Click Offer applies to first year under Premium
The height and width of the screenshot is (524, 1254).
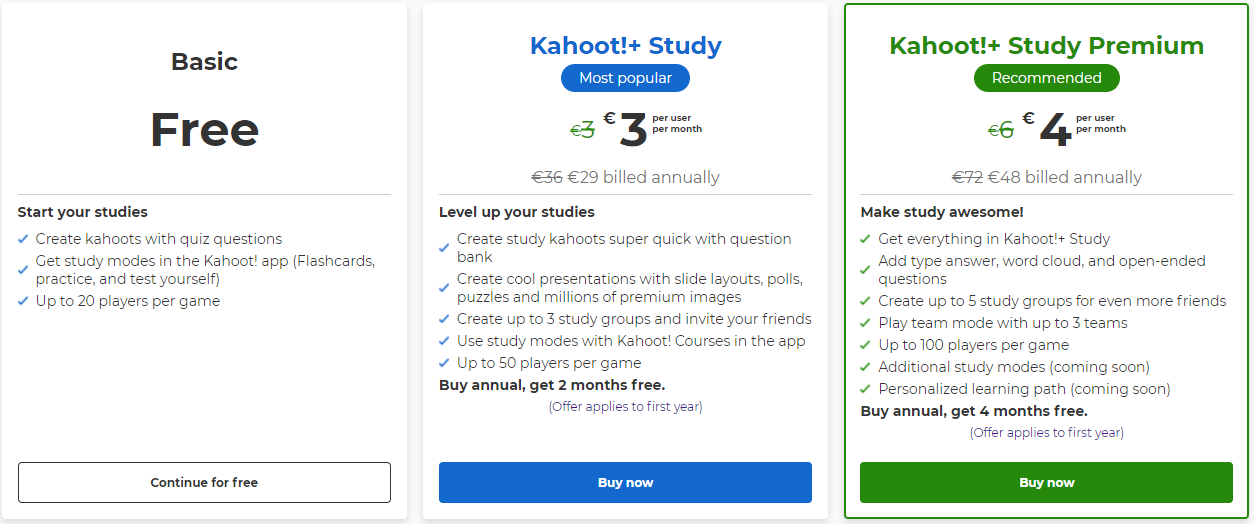coord(1046,433)
